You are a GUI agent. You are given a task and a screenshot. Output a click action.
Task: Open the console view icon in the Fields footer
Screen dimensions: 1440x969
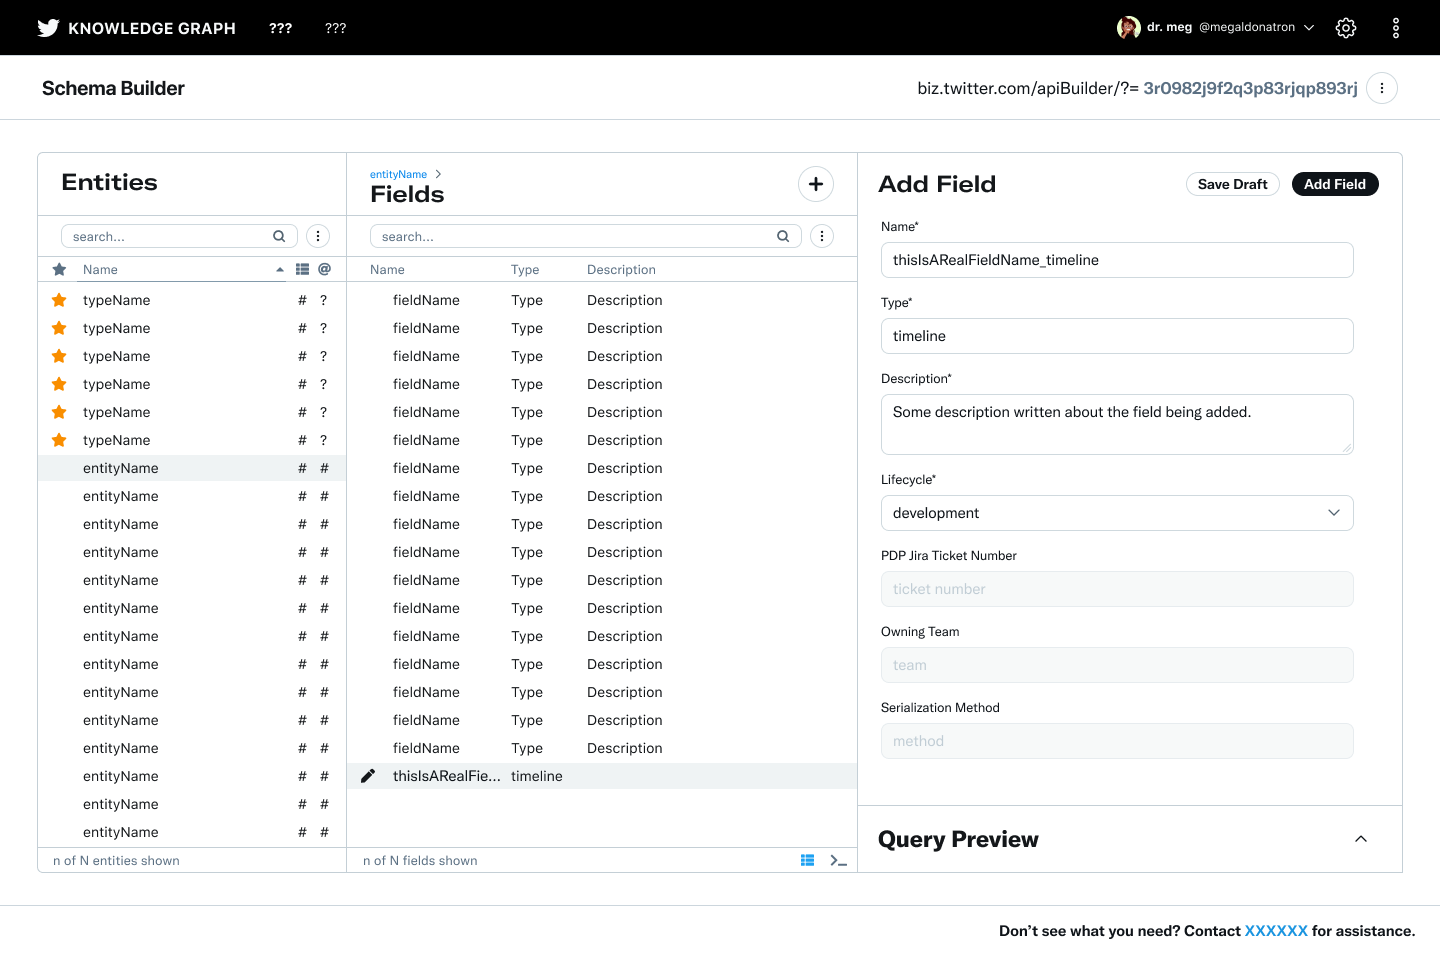point(838,861)
